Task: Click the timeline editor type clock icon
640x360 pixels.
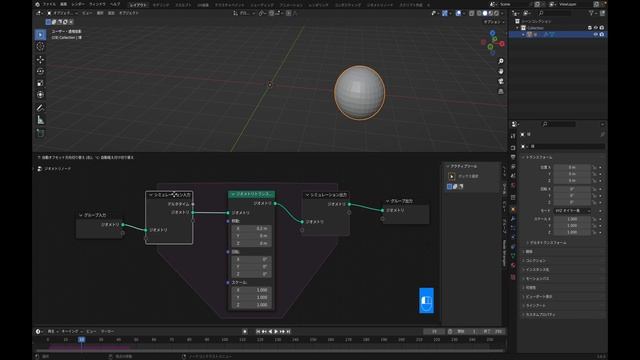Action: coord(38,331)
